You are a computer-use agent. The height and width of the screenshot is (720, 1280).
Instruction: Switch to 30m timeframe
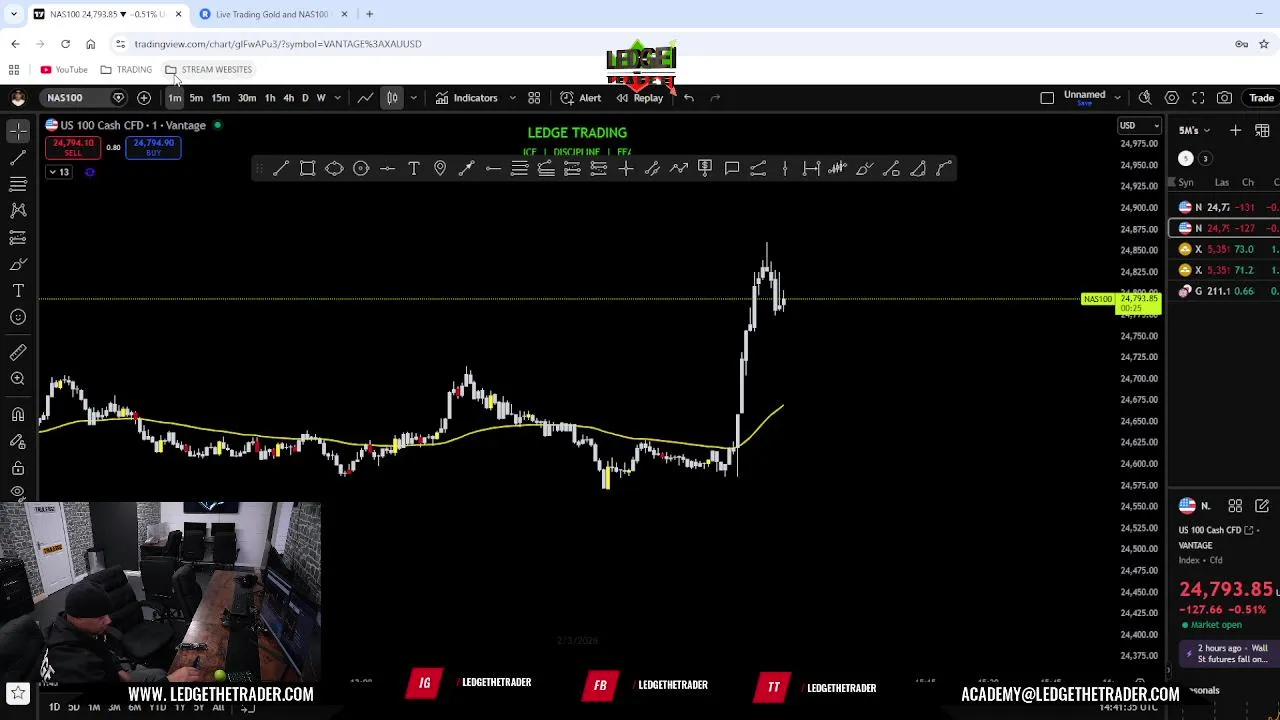click(x=246, y=98)
